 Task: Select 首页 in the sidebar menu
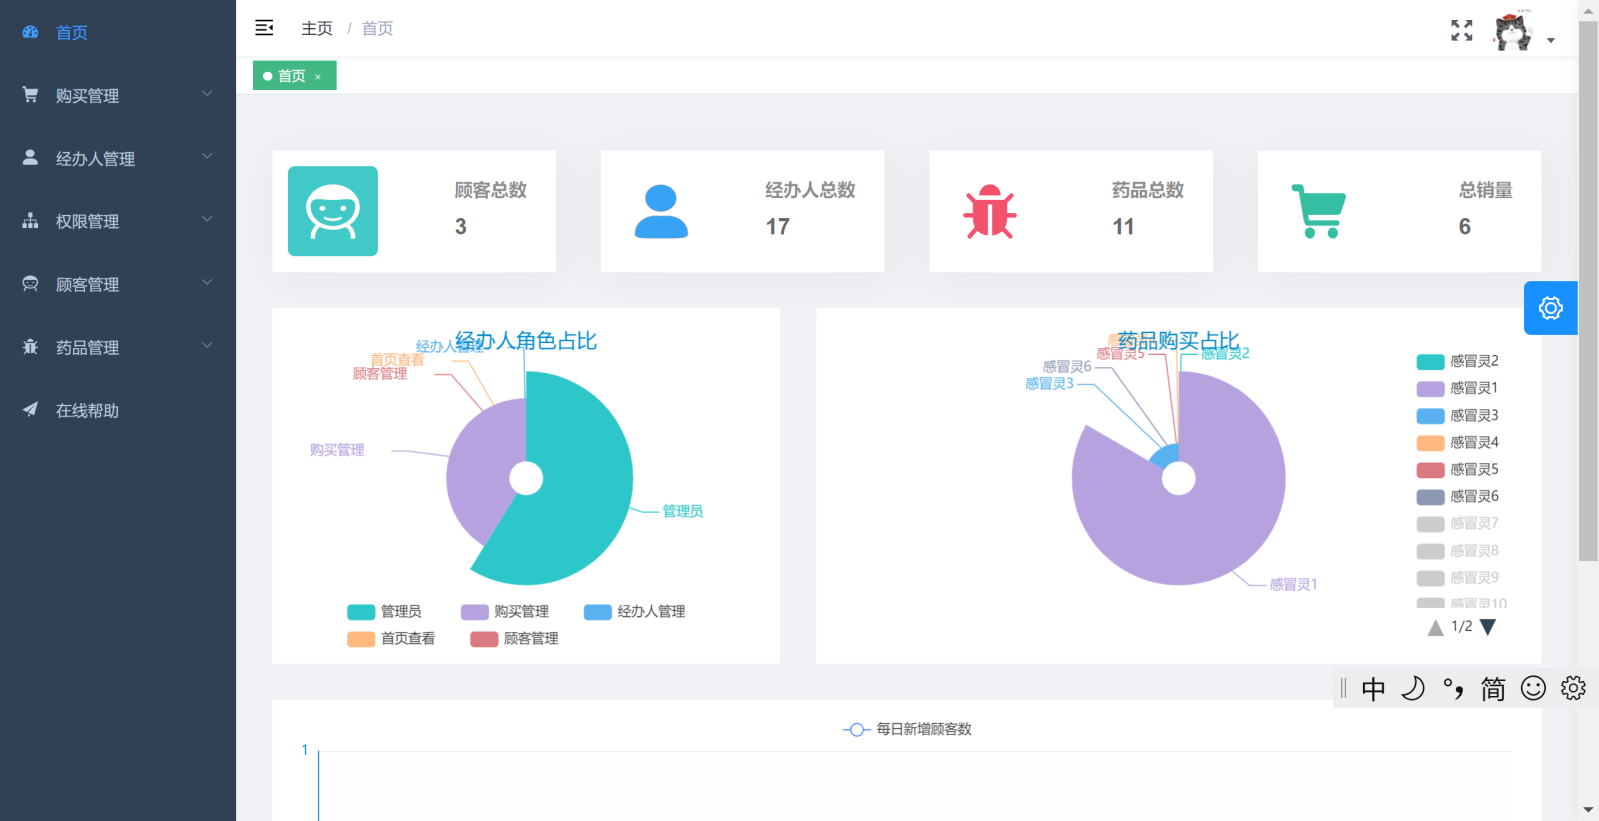pos(118,32)
